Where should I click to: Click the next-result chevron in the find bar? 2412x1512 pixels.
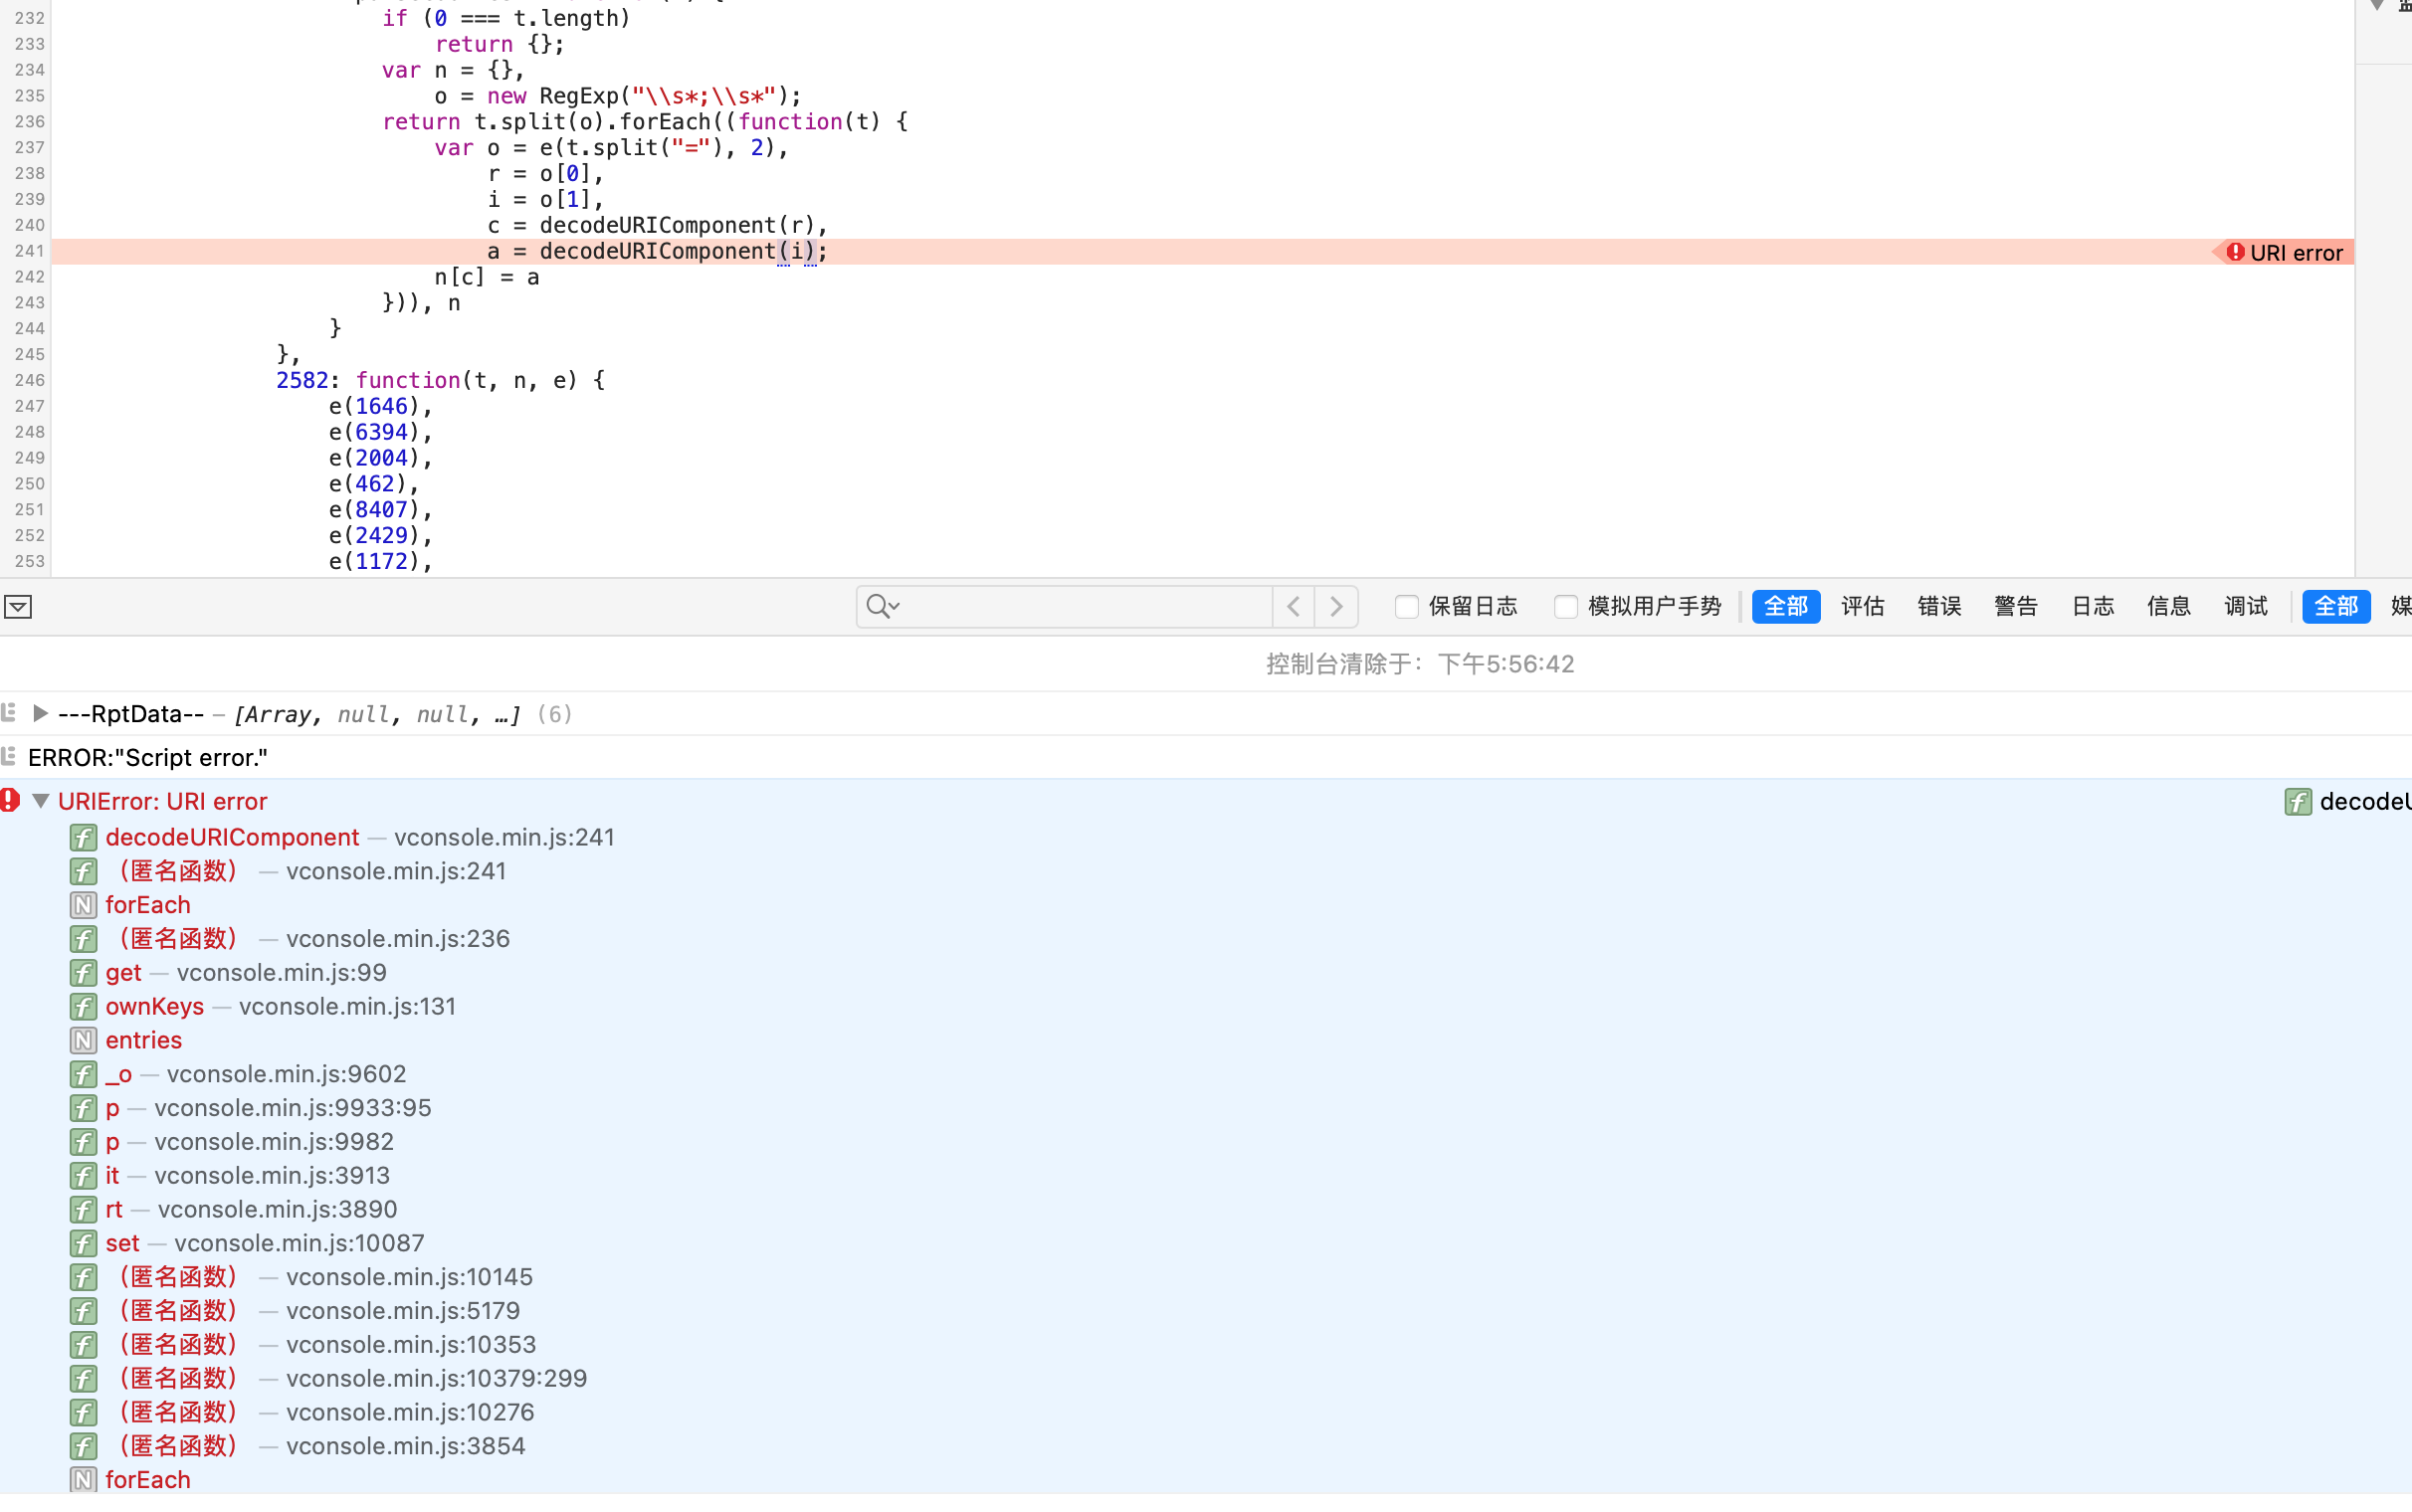click(1336, 606)
